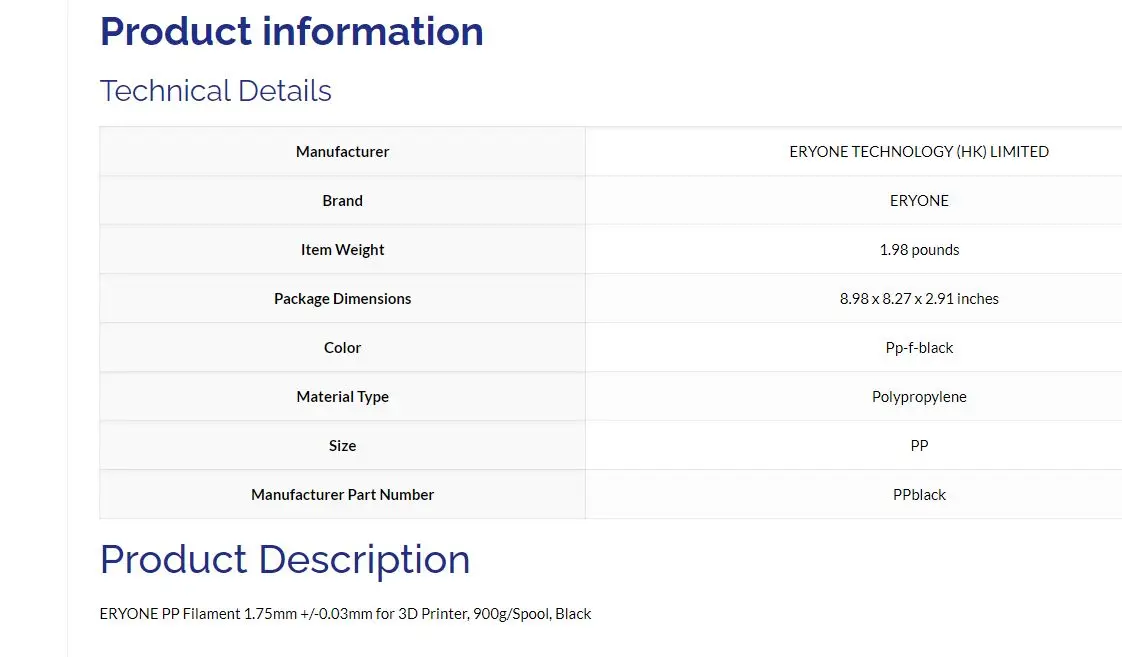Click the Product Description heading
Image resolution: width=1122 pixels, height=657 pixels.
coord(285,560)
